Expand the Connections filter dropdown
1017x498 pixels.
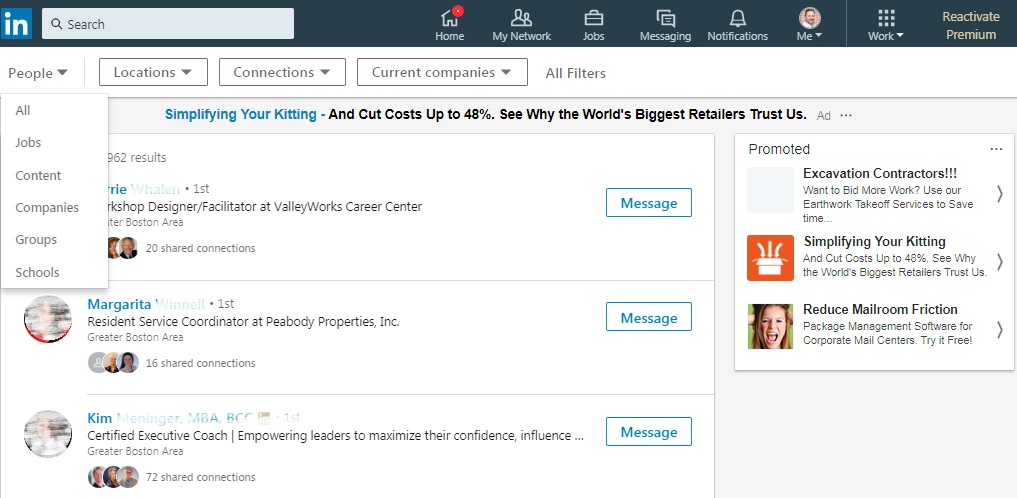(x=282, y=72)
